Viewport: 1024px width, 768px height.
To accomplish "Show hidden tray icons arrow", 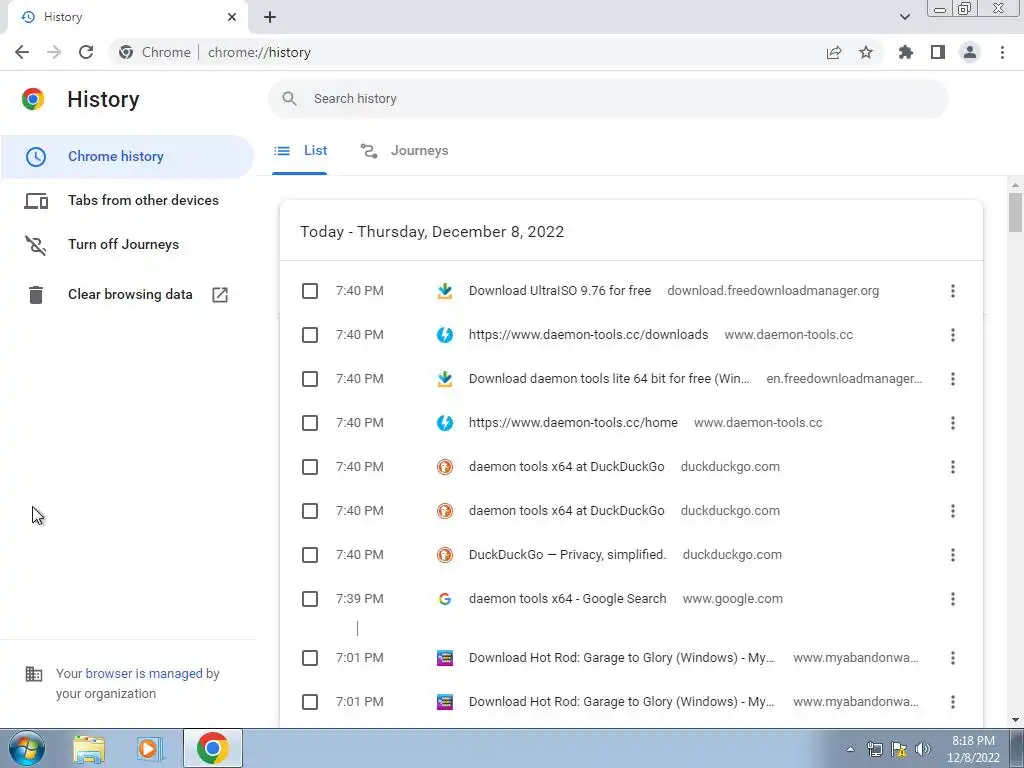I will [x=850, y=749].
